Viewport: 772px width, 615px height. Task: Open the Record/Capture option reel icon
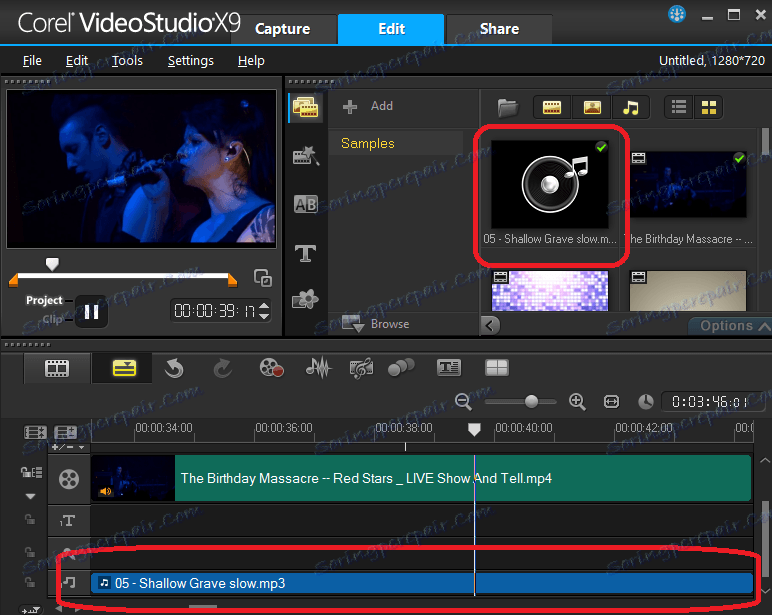coord(271,368)
